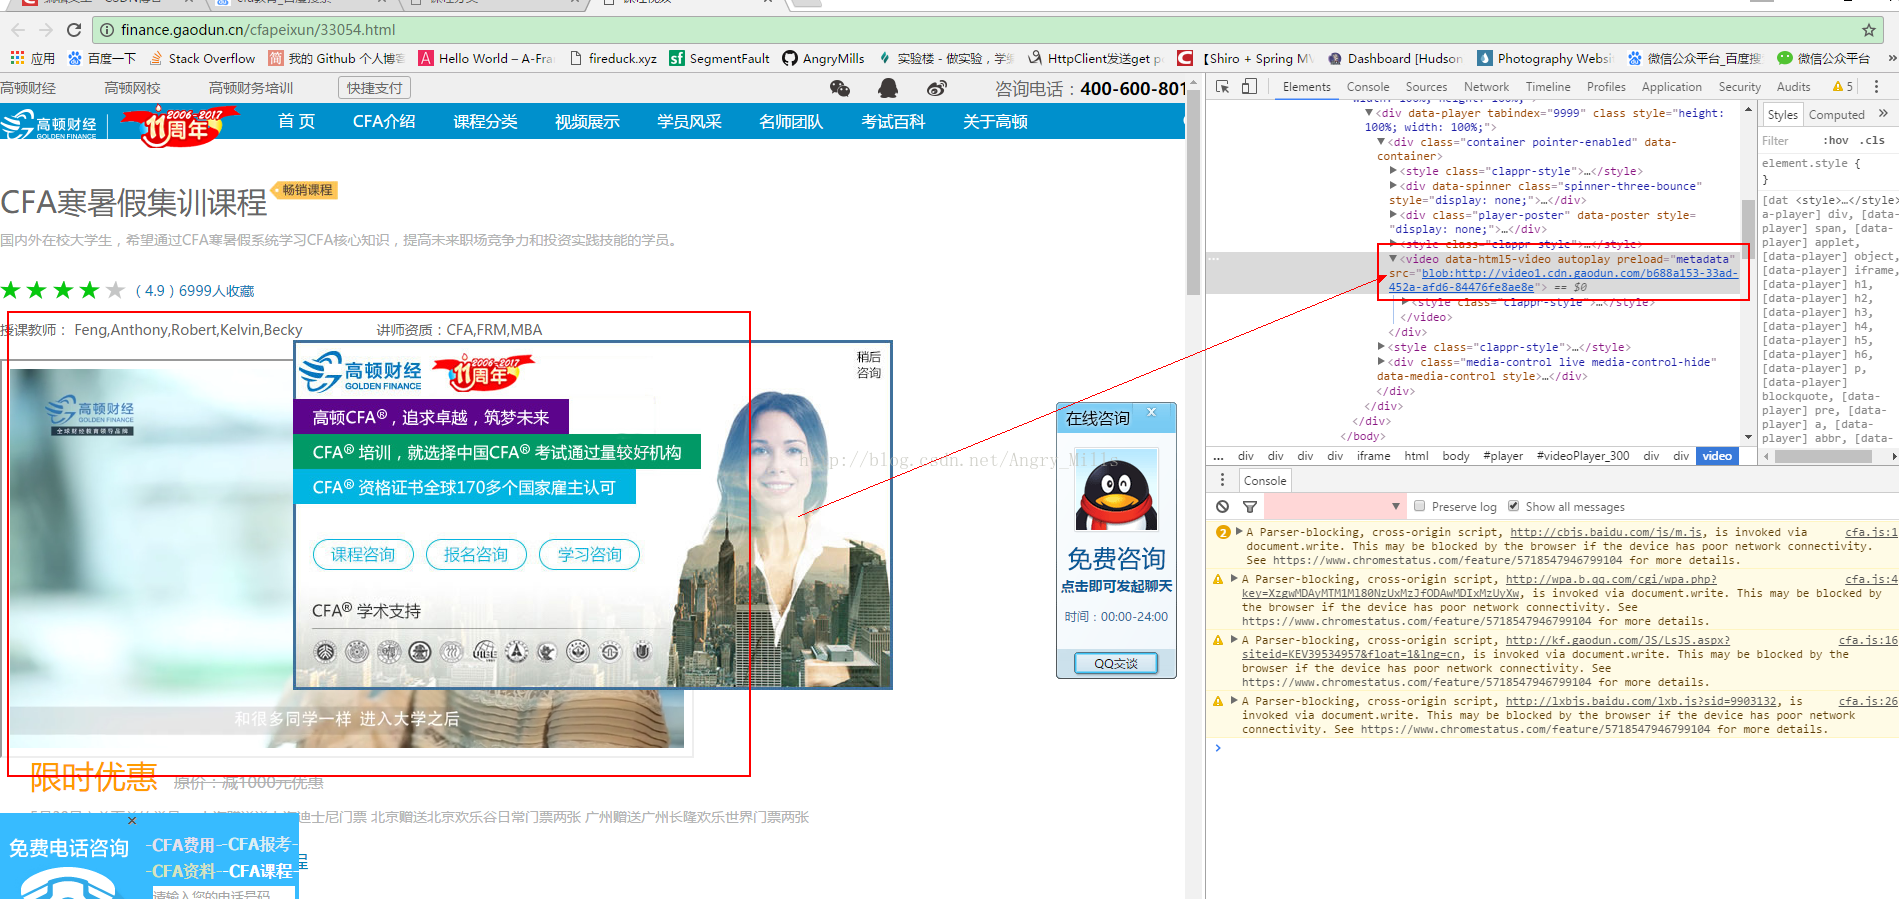Activate the DevTools inspect element picker
Image resolution: width=1899 pixels, height=899 pixels.
pos(1222,87)
